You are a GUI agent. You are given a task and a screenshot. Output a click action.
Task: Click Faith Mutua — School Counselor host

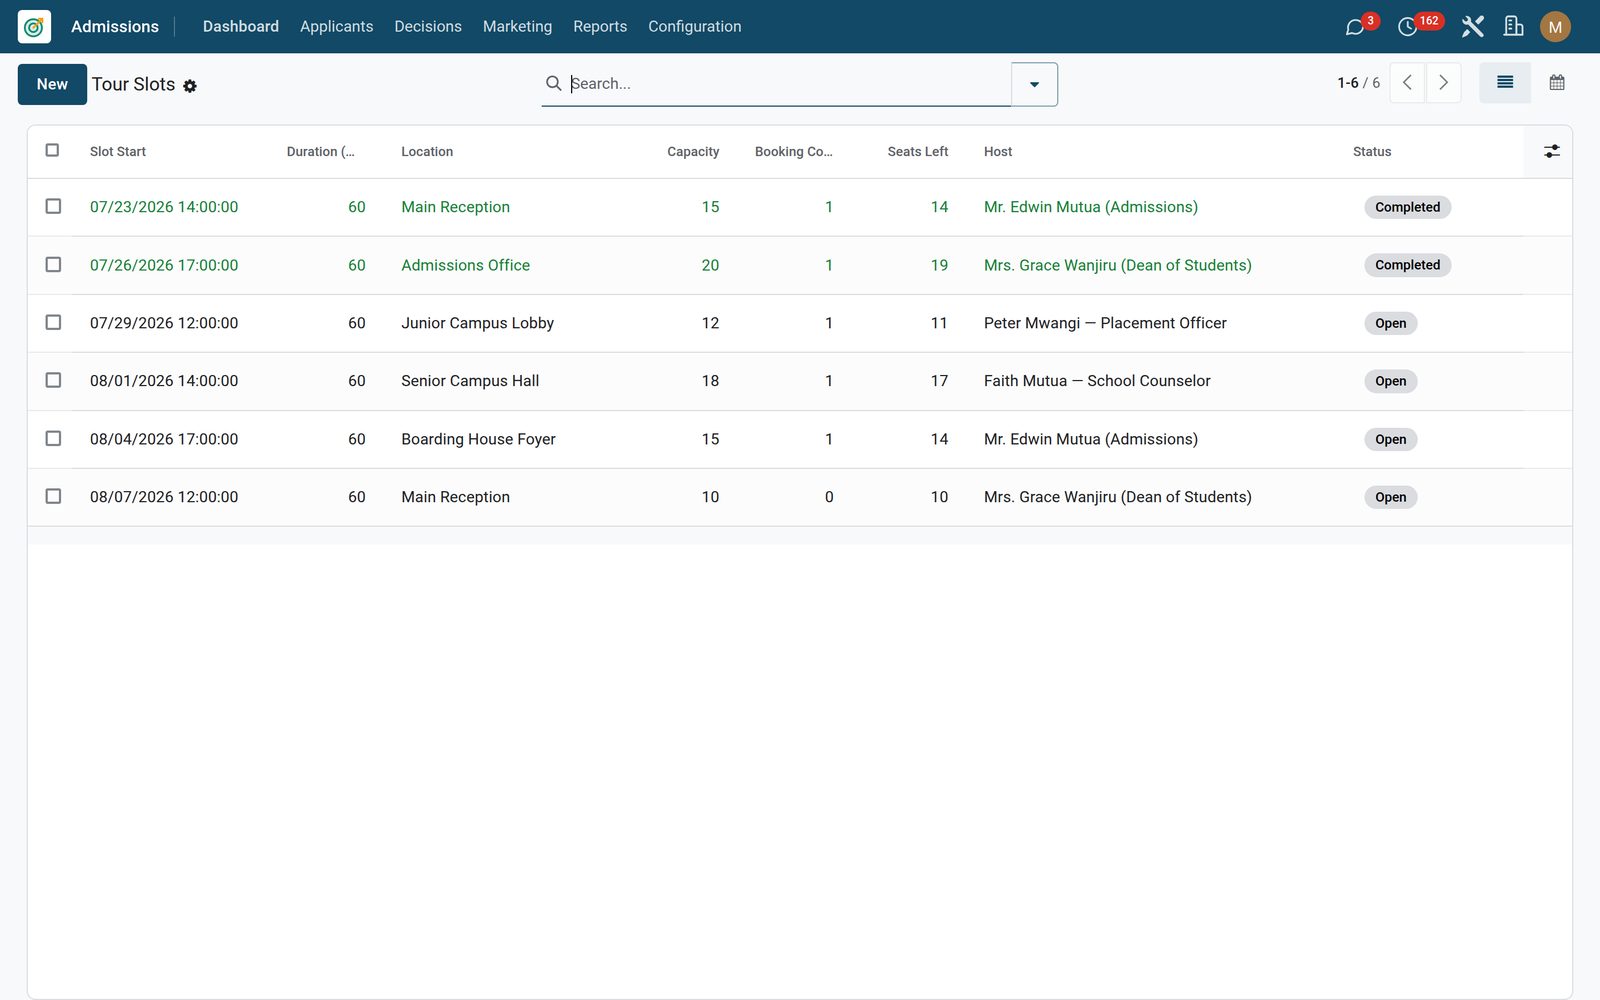(x=1097, y=381)
